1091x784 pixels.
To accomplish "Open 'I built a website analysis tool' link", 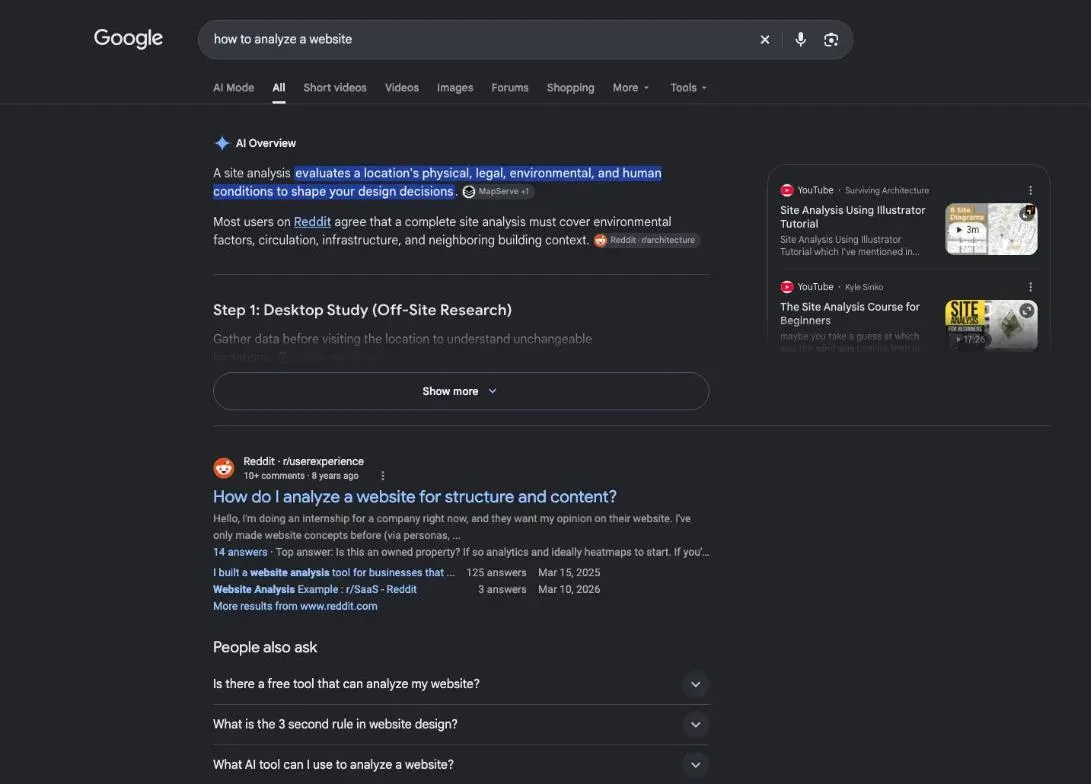I will click(333, 573).
